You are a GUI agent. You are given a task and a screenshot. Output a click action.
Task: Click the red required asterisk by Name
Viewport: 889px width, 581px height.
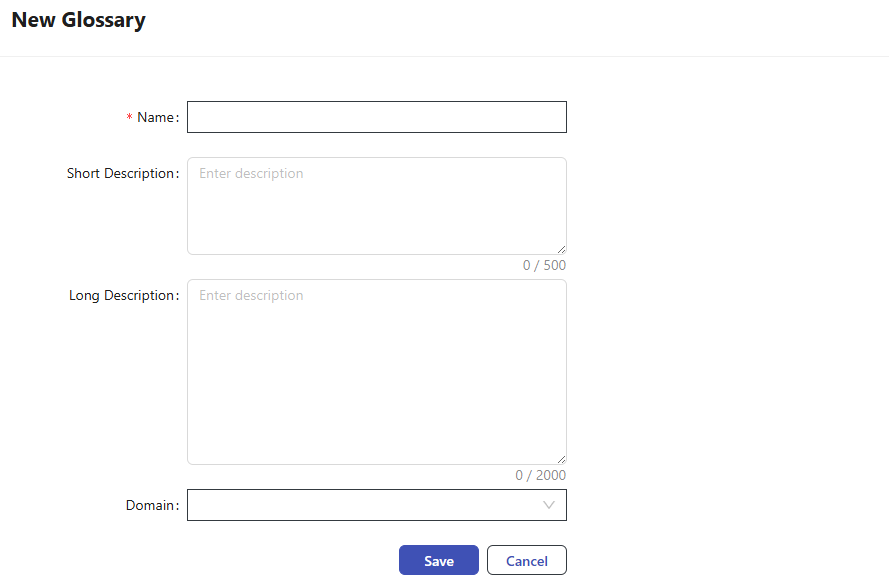[129, 118]
